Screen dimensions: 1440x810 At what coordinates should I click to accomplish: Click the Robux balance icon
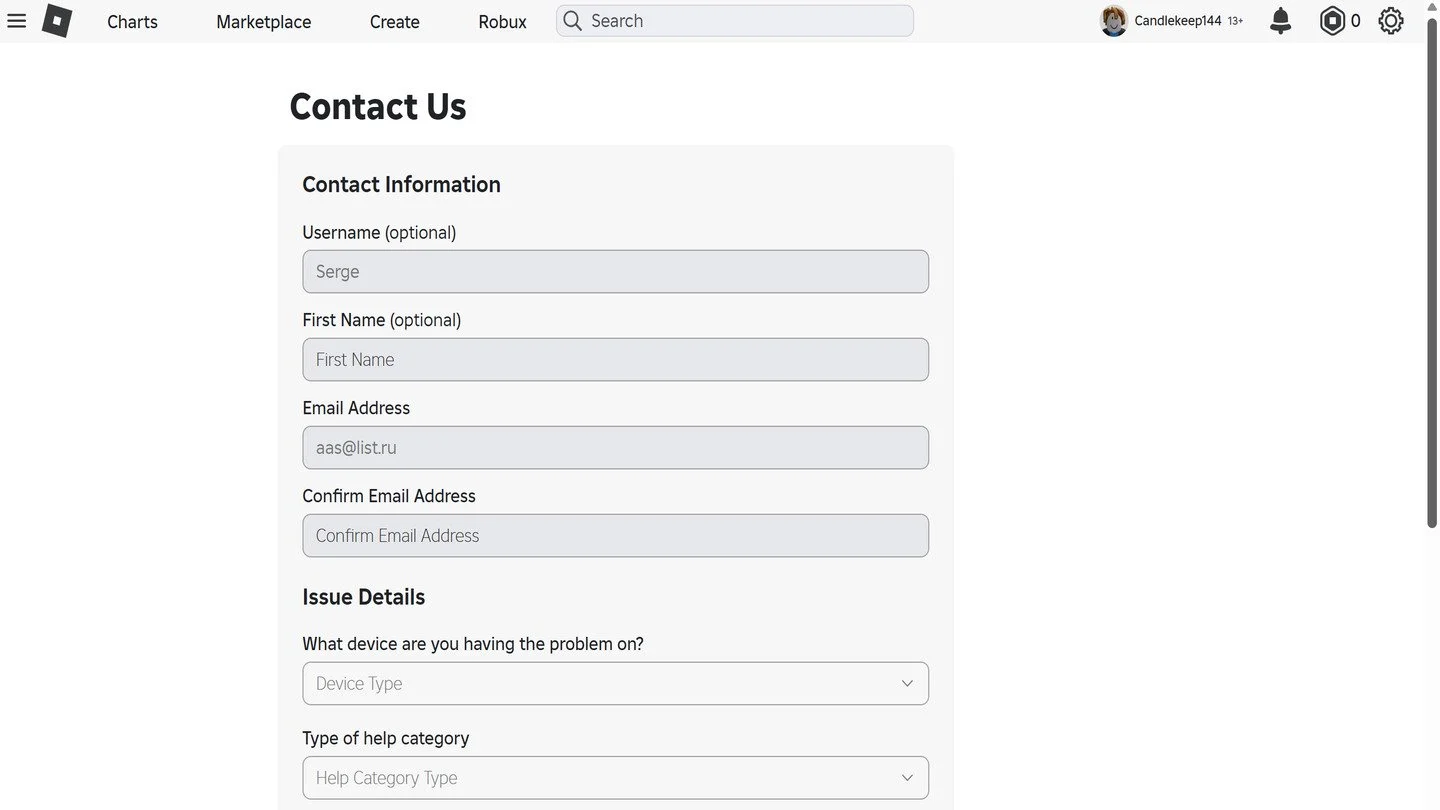point(1332,21)
